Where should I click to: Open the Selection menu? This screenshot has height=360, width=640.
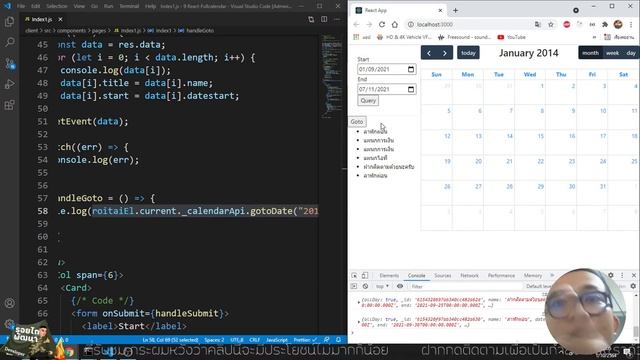(56, 6)
